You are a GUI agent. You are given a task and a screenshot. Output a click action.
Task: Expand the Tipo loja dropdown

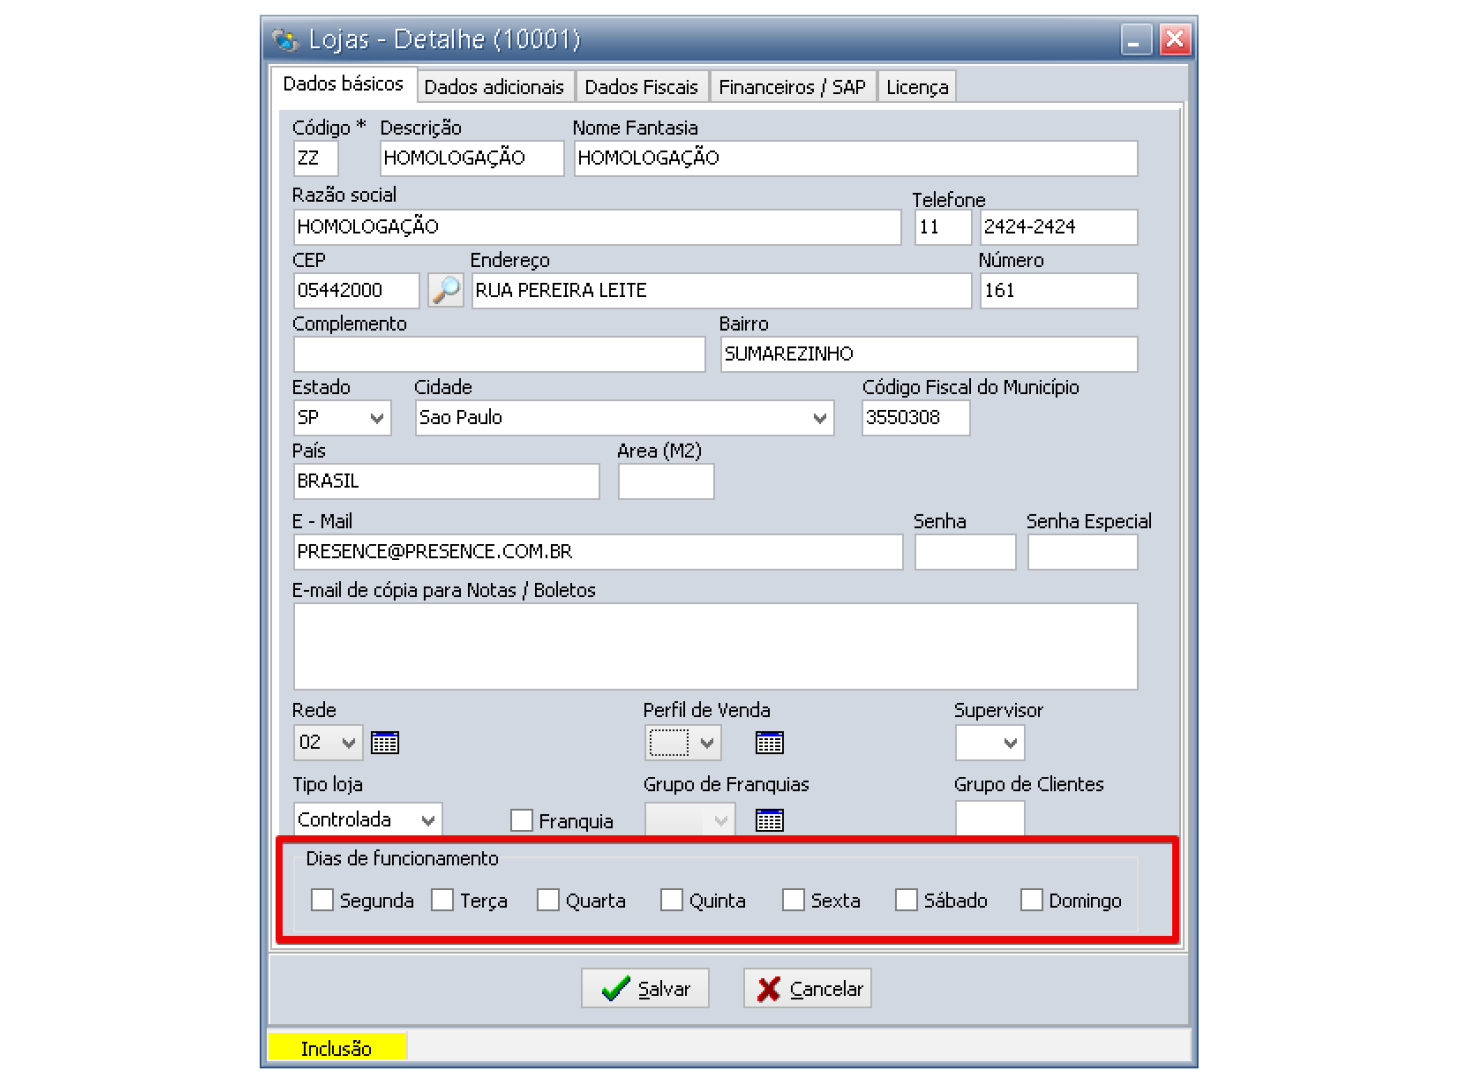click(x=428, y=821)
